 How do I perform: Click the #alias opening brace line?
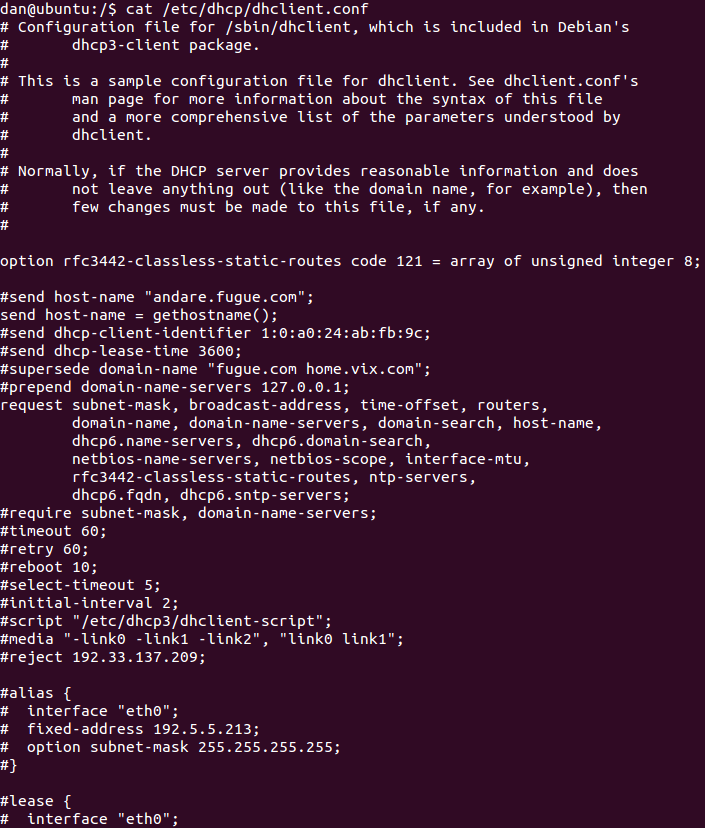(35, 693)
